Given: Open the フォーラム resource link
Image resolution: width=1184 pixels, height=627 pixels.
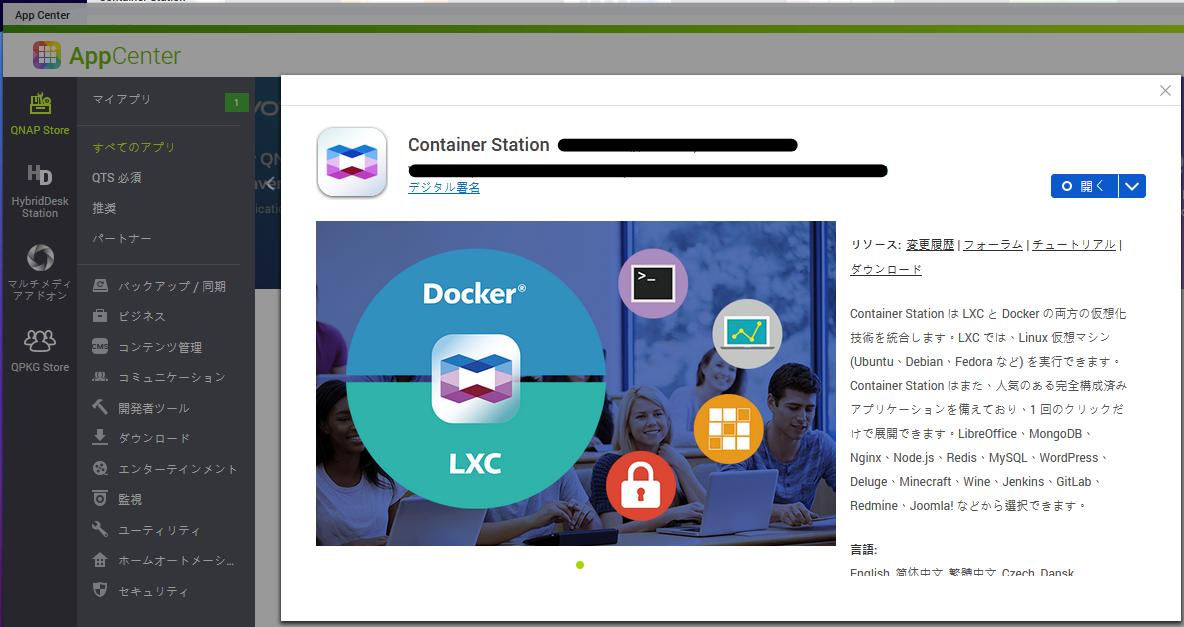Looking at the screenshot, I should (993, 245).
